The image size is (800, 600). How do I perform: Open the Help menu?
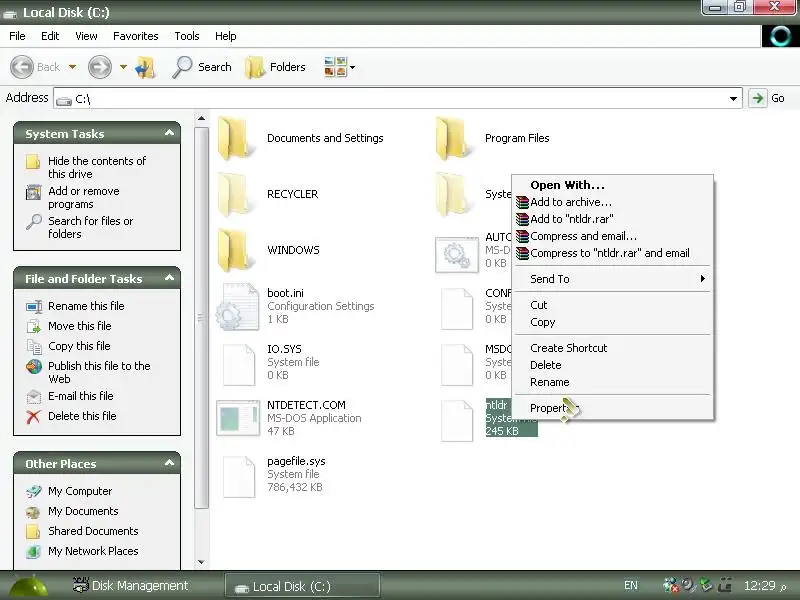coord(226,36)
